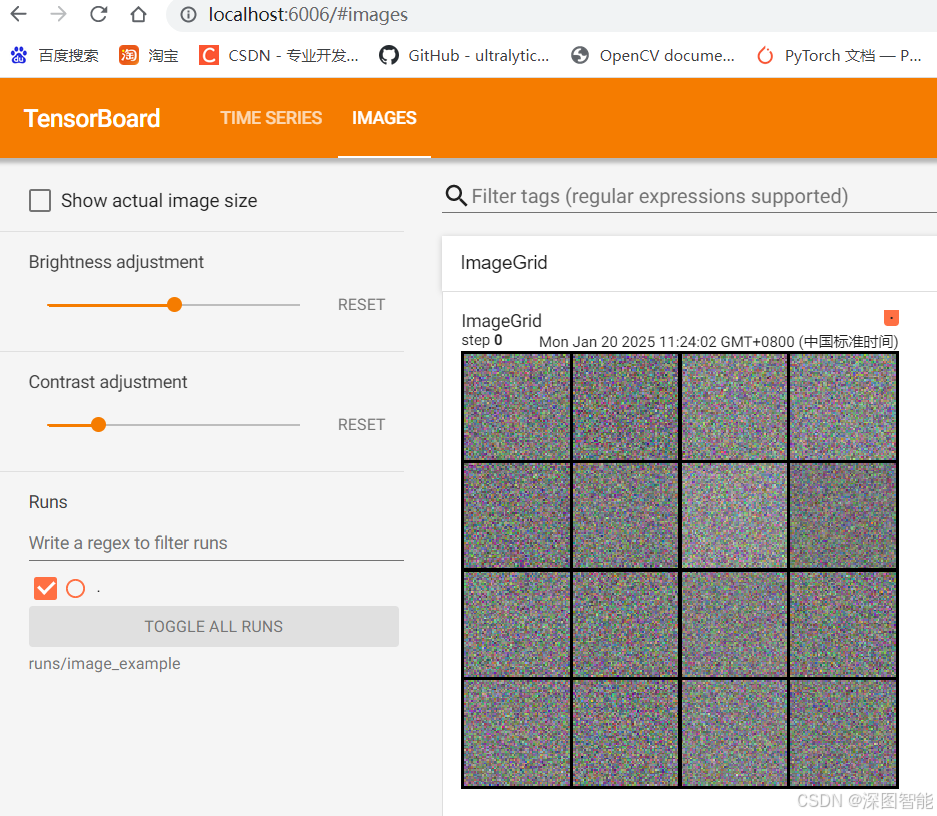Click the Brightness adjustment label
The image size is (937, 816).
coord(117,262)
